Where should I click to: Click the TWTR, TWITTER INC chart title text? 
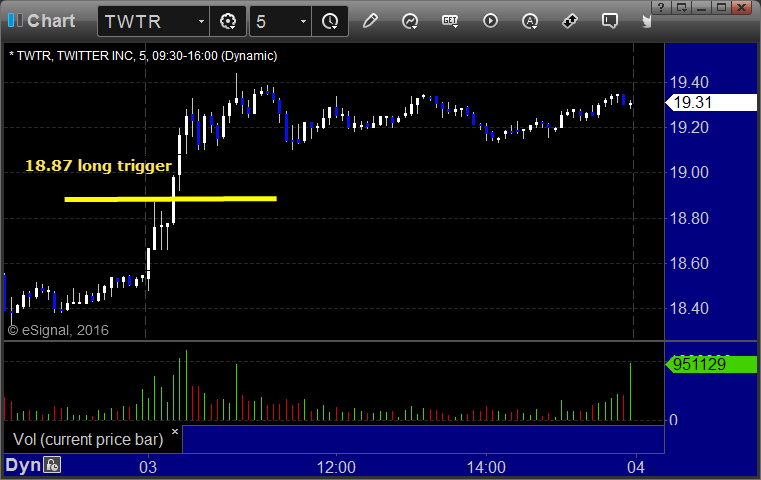click(143, 56)
